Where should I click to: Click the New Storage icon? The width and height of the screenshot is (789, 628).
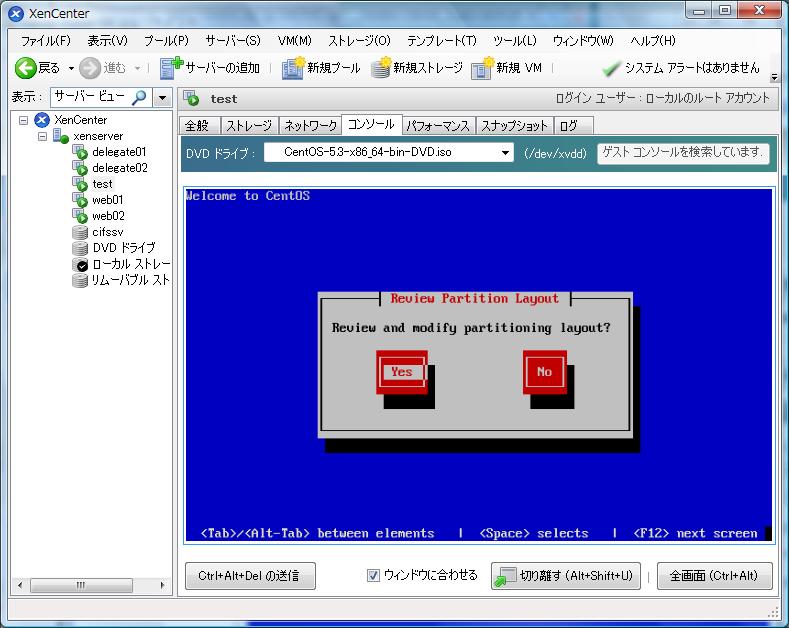point(381,68)
